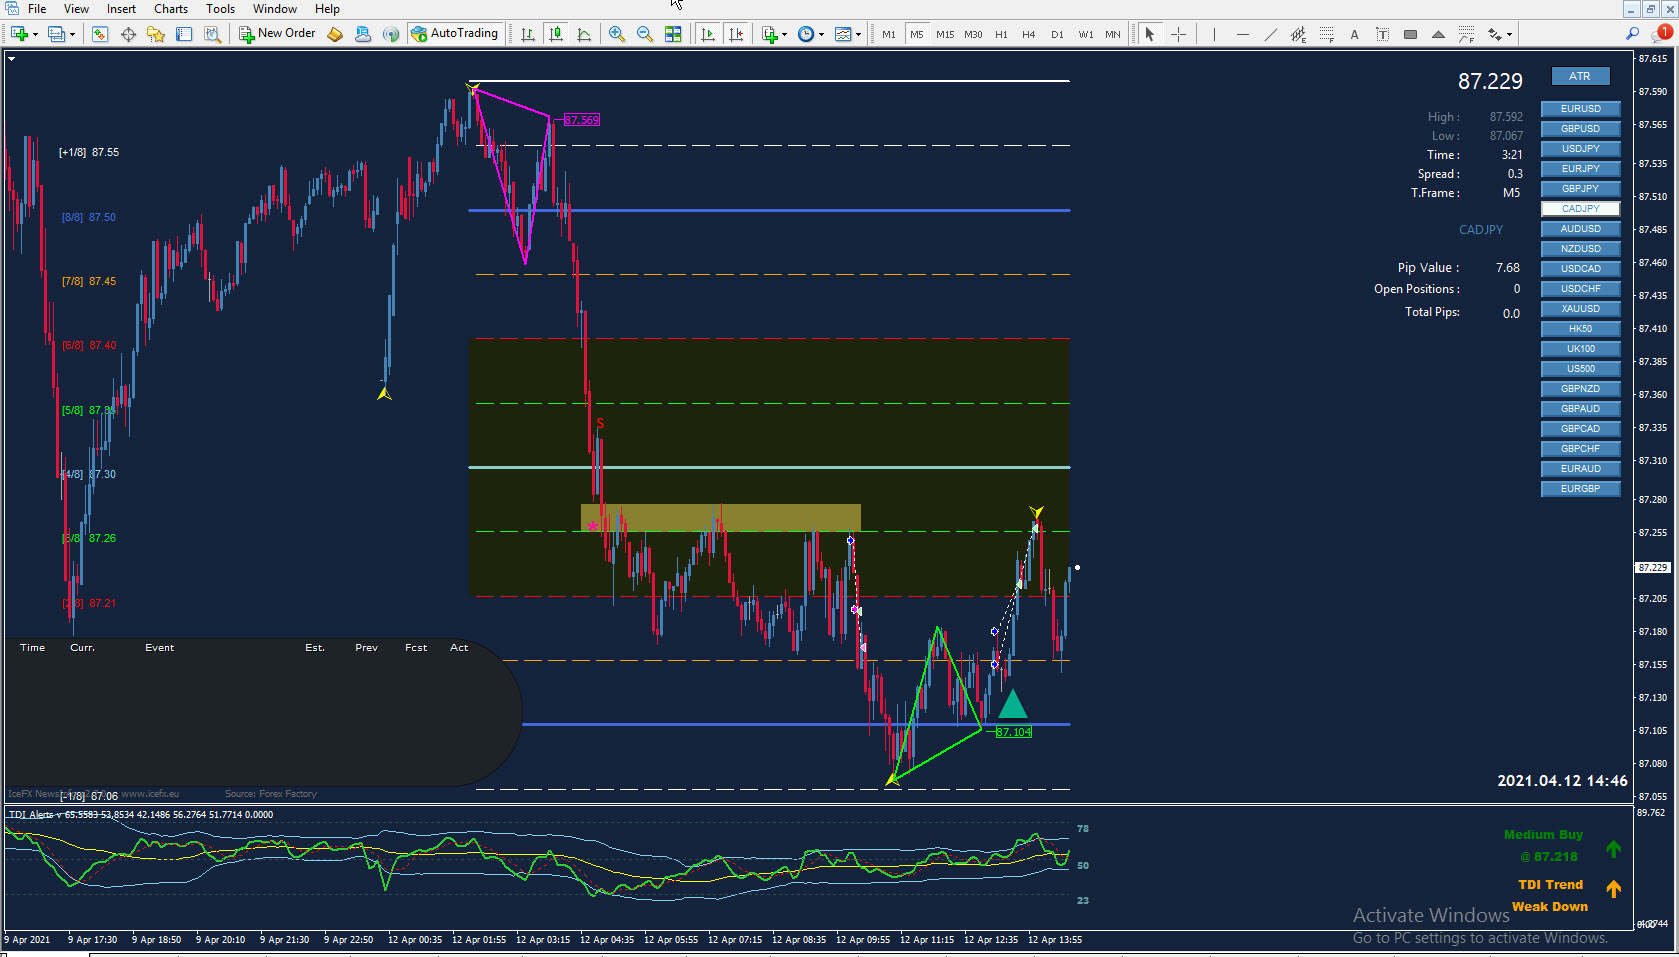Click the Zoom In magnifier icon
The width and height of the screenshot is (1679, 957).
[x=617, y=34]
